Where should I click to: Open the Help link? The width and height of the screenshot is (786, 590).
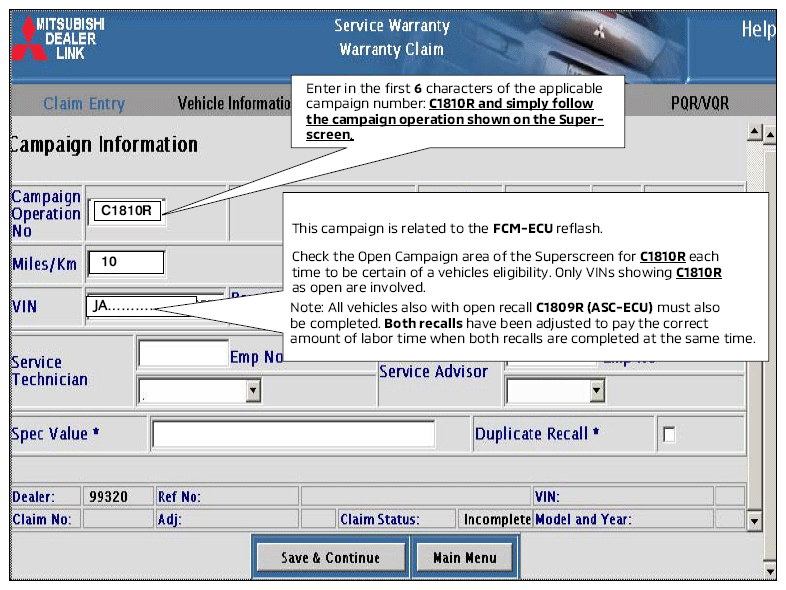[x=758, y=30]
